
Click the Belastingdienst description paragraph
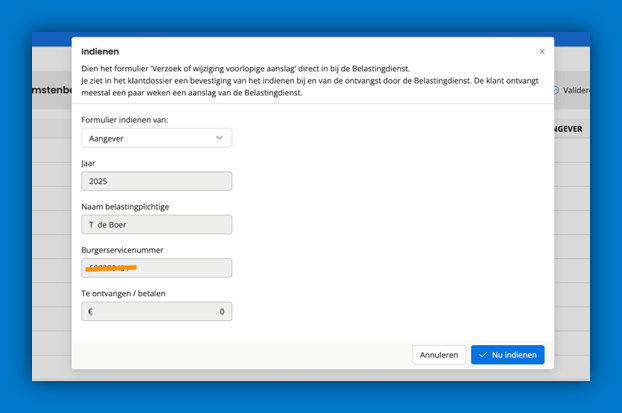(300, 82)
